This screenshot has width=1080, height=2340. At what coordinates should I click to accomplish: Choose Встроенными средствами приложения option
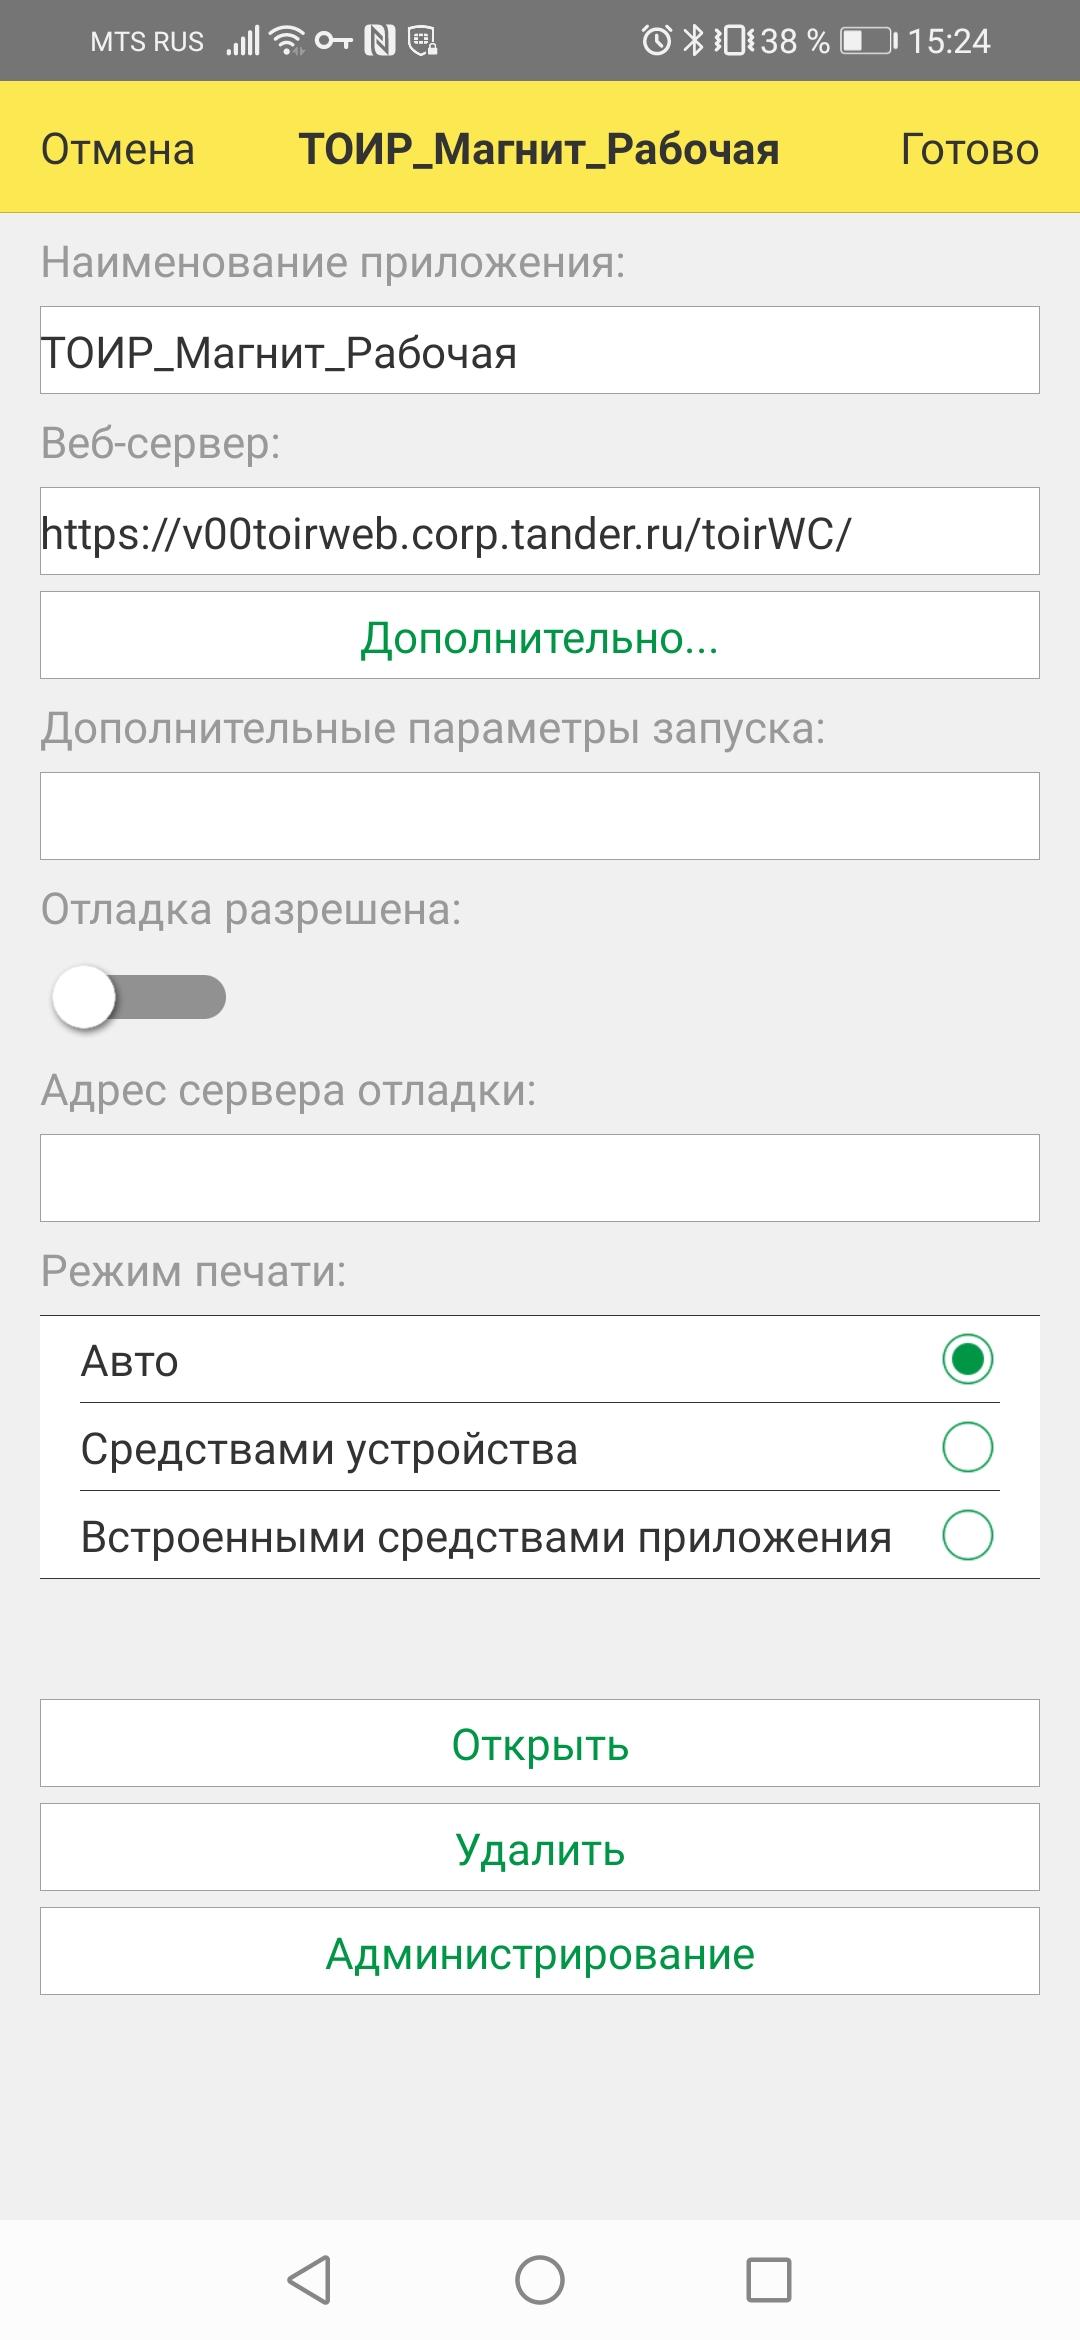[x=540, y=1535]
